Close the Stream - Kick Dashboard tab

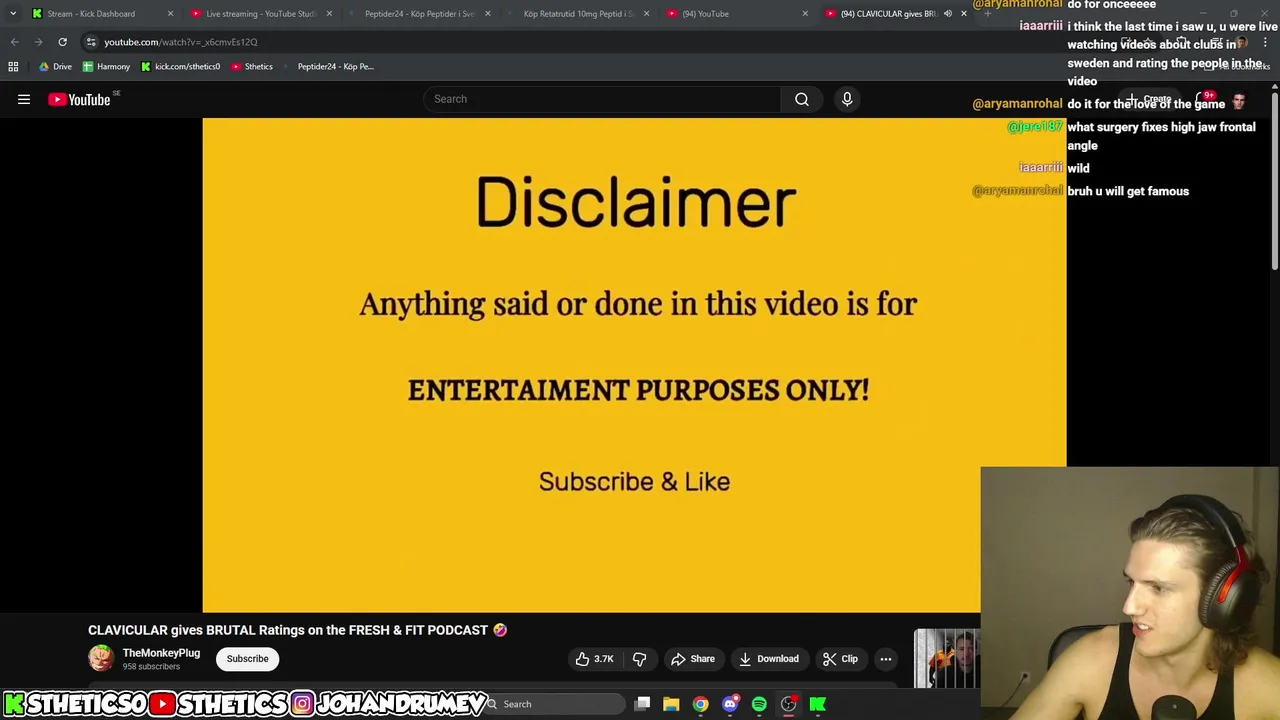pos(170,14)
